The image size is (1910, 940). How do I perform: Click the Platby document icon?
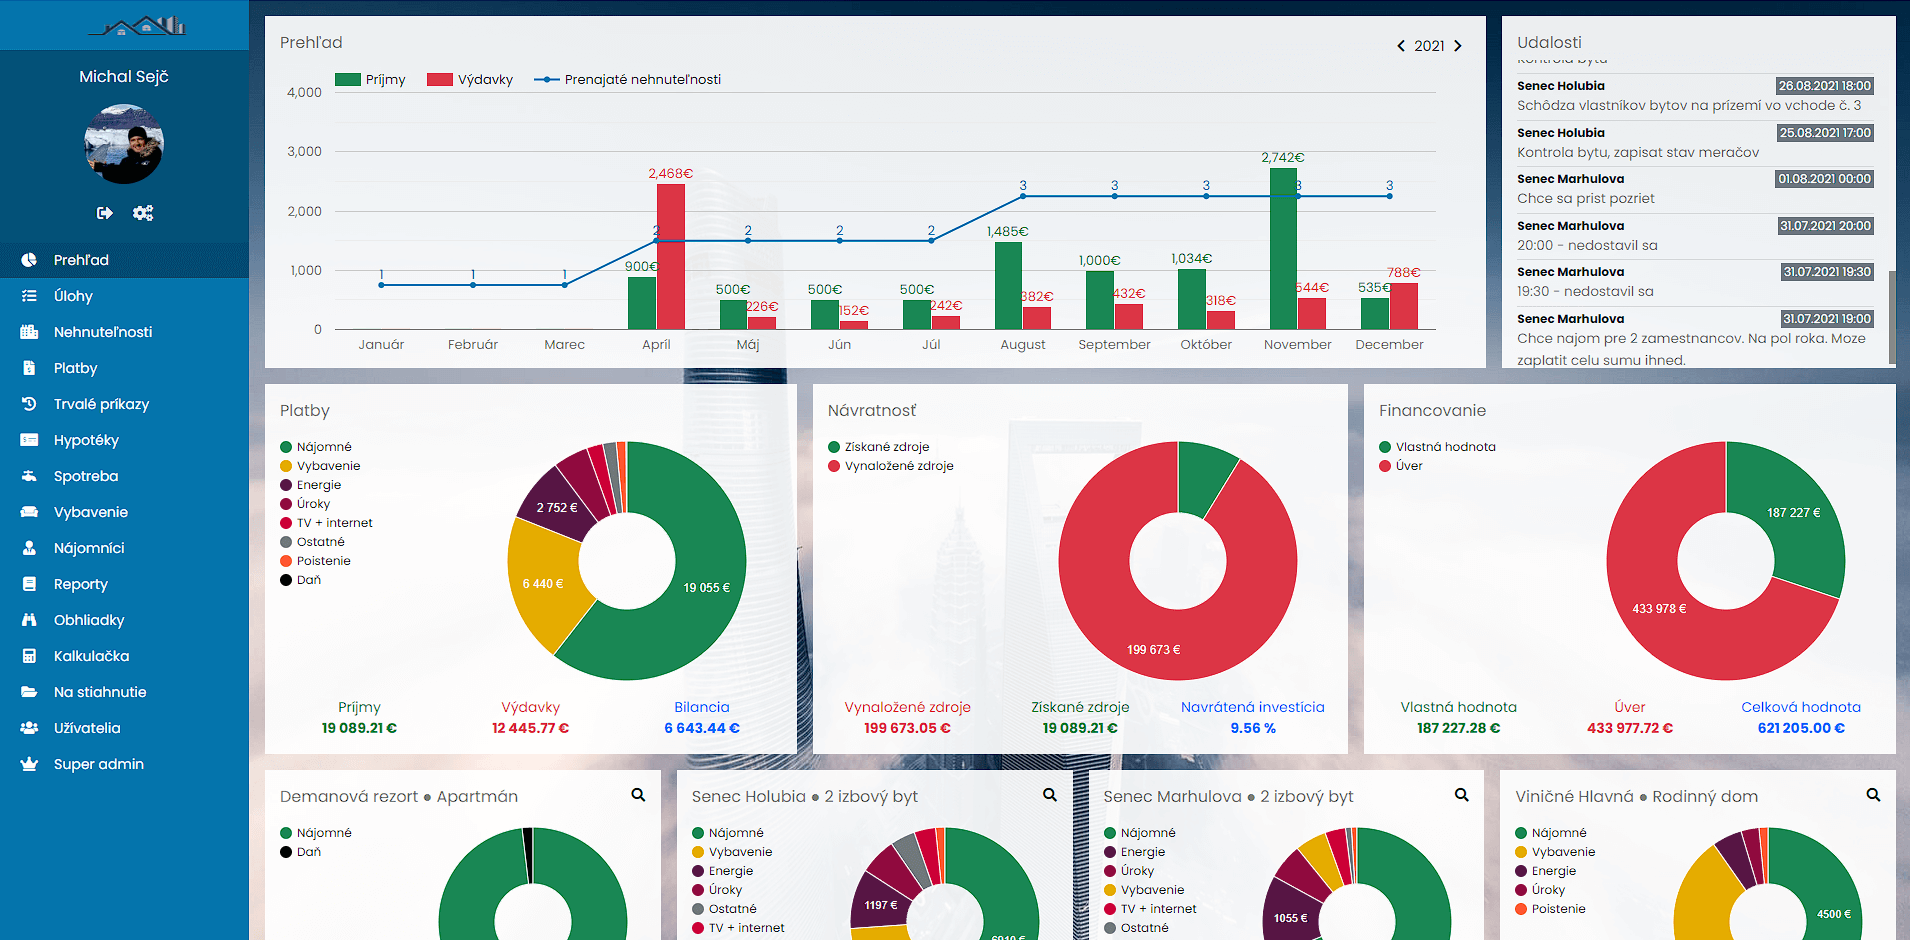29,368
